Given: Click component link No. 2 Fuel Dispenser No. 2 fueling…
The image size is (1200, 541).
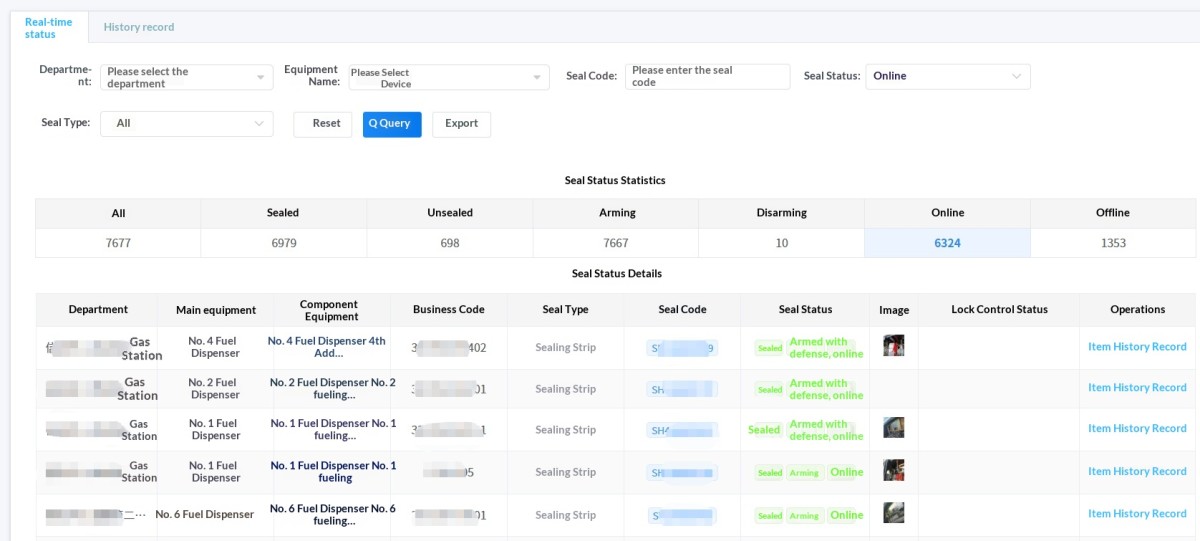Looking at the screenshot, I should pyautogui.click(x=333, y=389).
